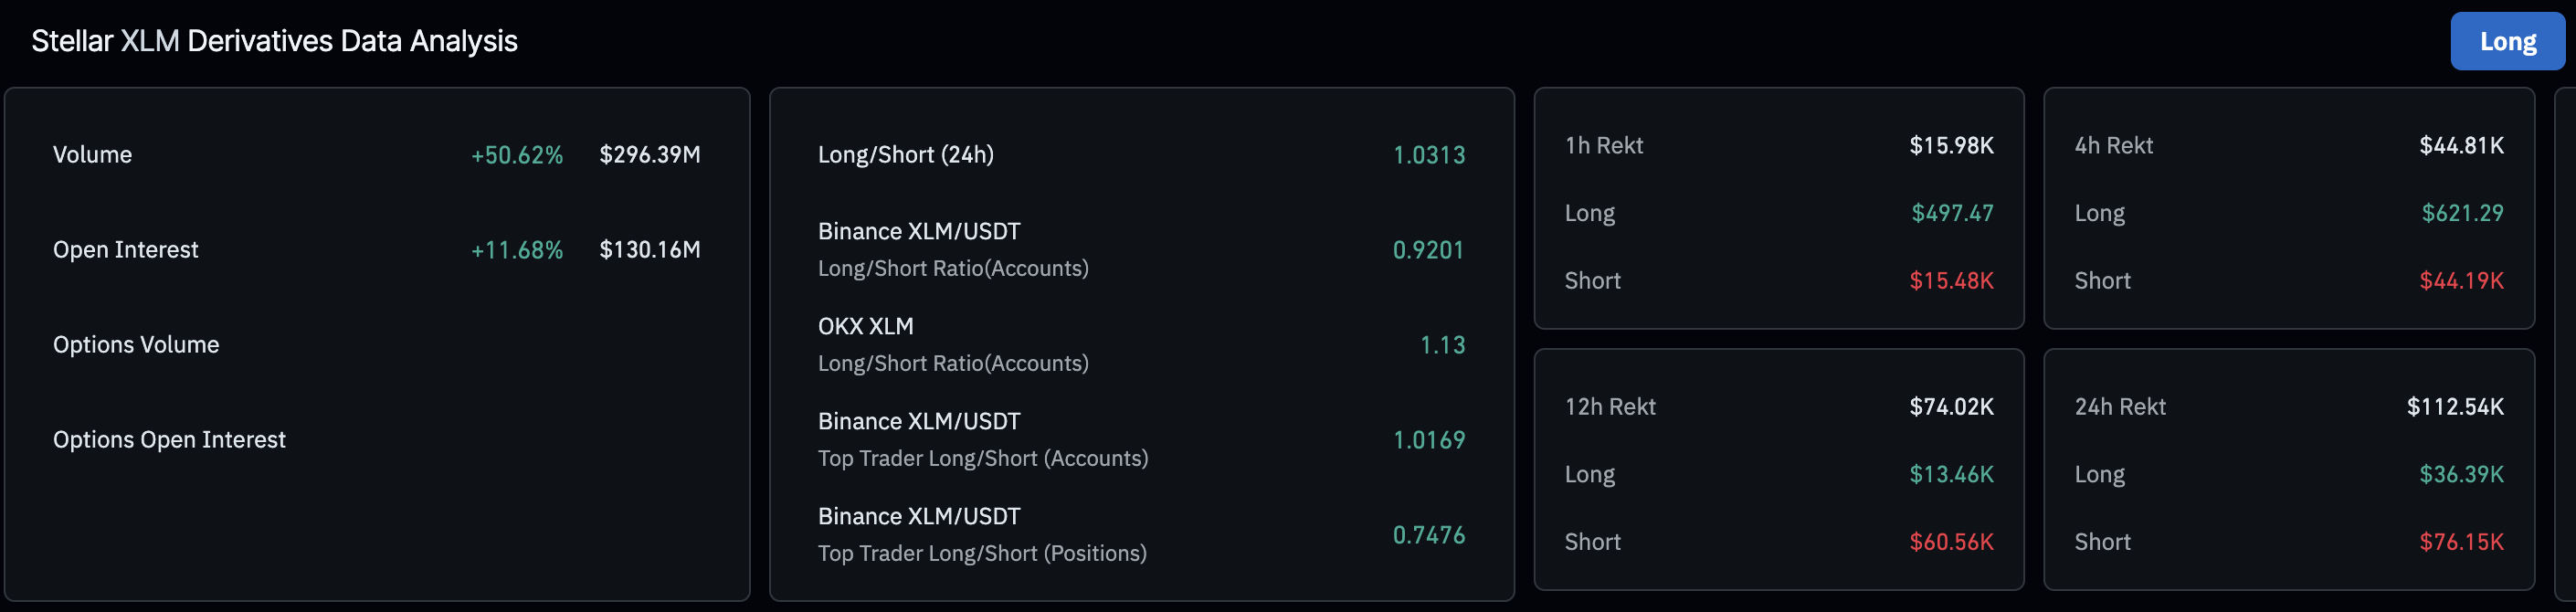Click the 24h Long liquidation value $36.39K
Screen dimensions: 2576x612
(x=2461, y=473)
